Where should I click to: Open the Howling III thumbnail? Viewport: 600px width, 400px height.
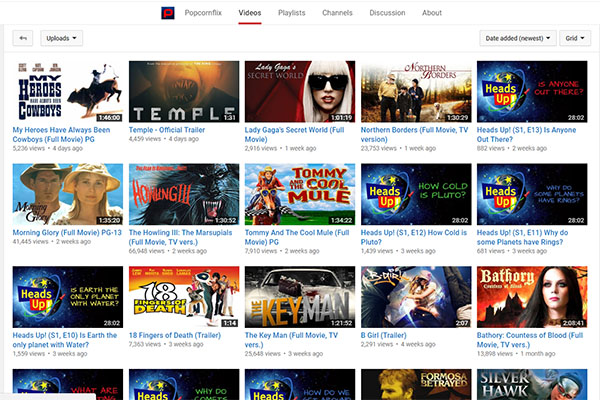click(x=184, y=194)
